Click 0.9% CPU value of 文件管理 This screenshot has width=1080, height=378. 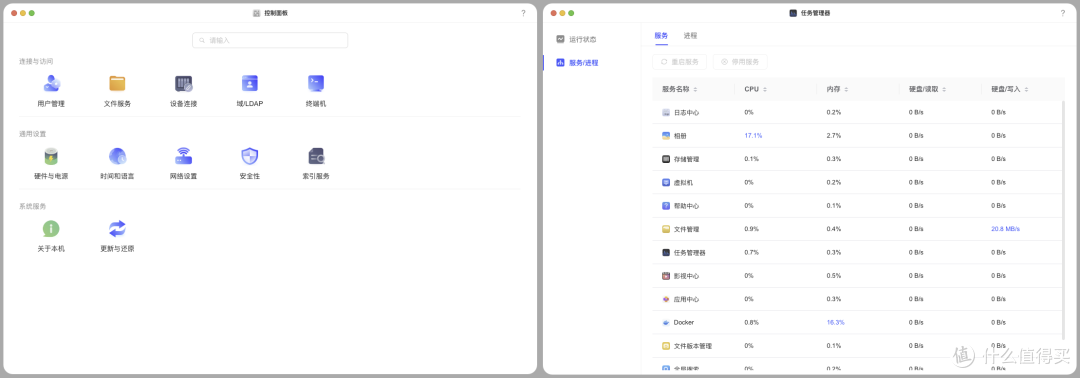[751, 229]
